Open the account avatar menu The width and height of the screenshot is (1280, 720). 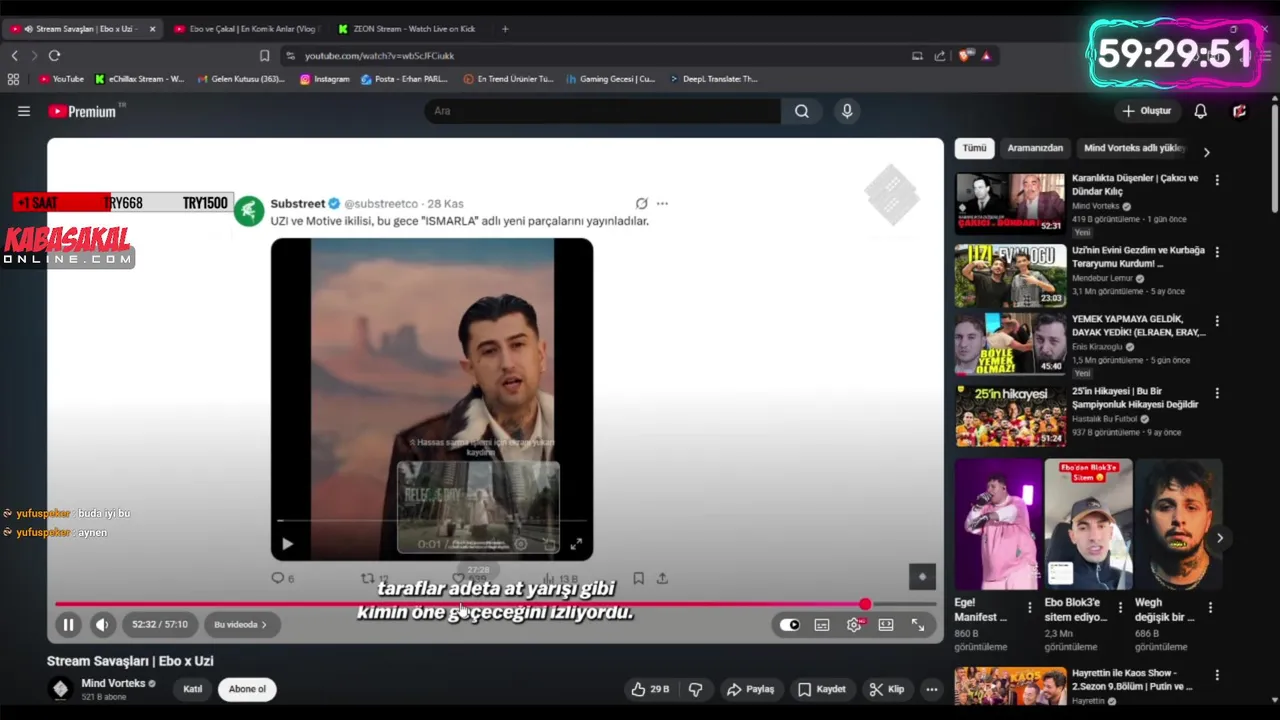click(x=1240, y=111)
